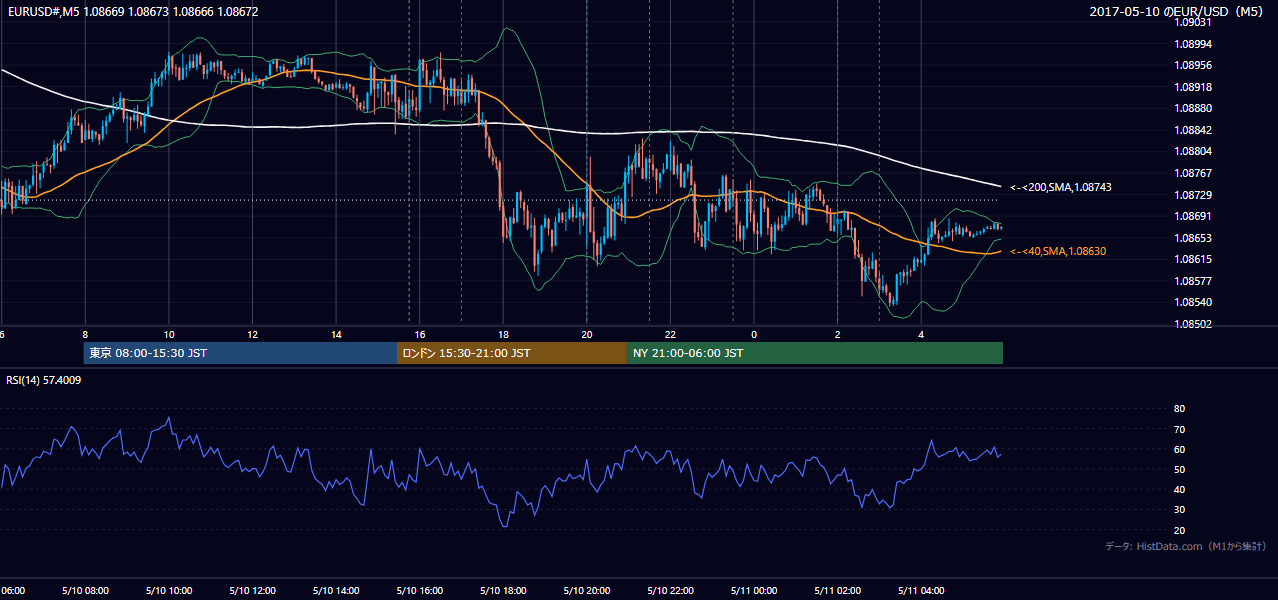Click RSI scale label 20 on right axis
The height and width of the screenshot is (600, 1278).
(1179, 530)
